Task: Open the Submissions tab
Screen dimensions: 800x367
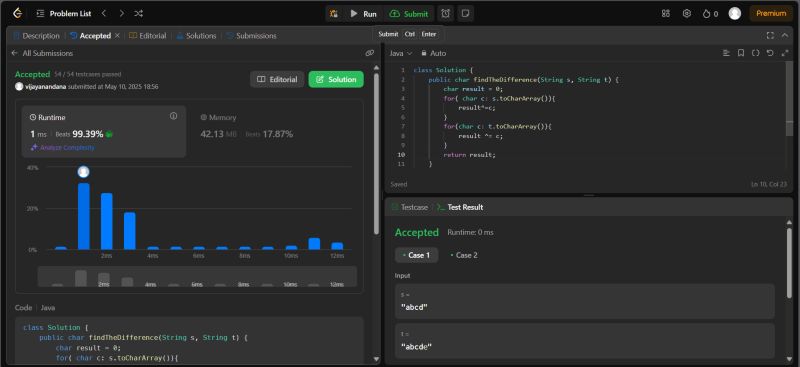Action: point(252,36)
